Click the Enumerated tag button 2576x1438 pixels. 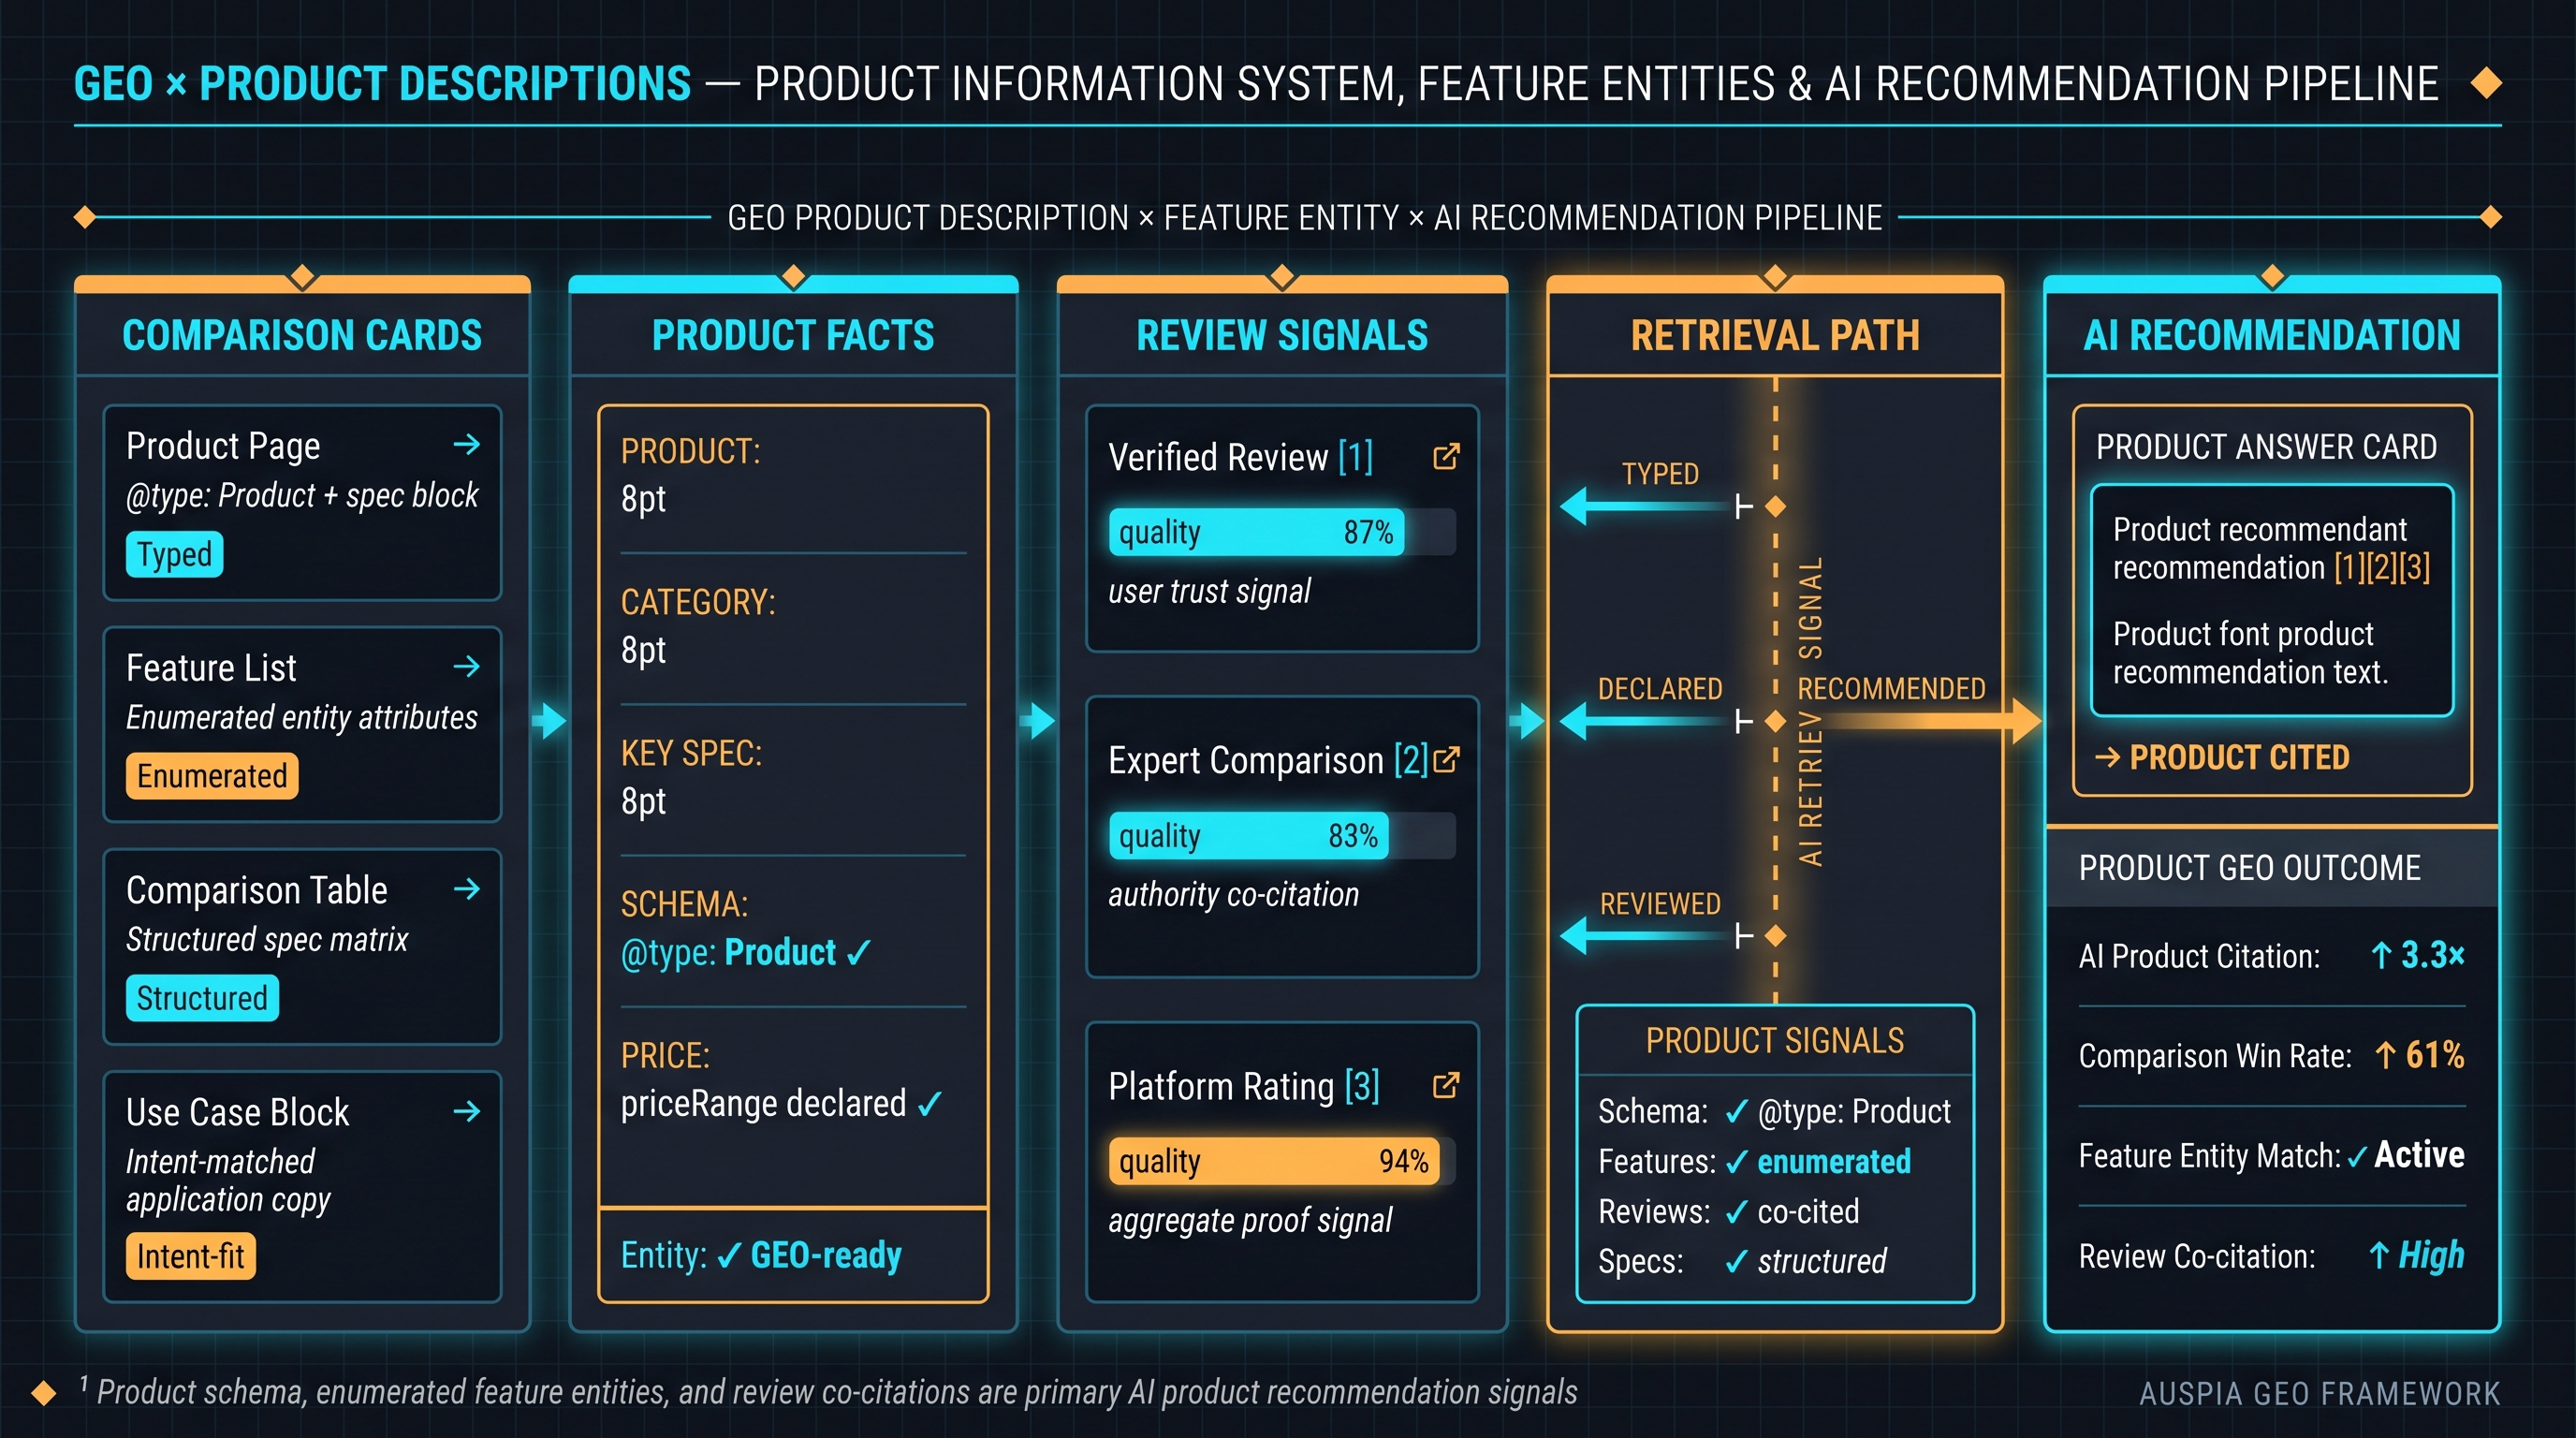point(212,776)
